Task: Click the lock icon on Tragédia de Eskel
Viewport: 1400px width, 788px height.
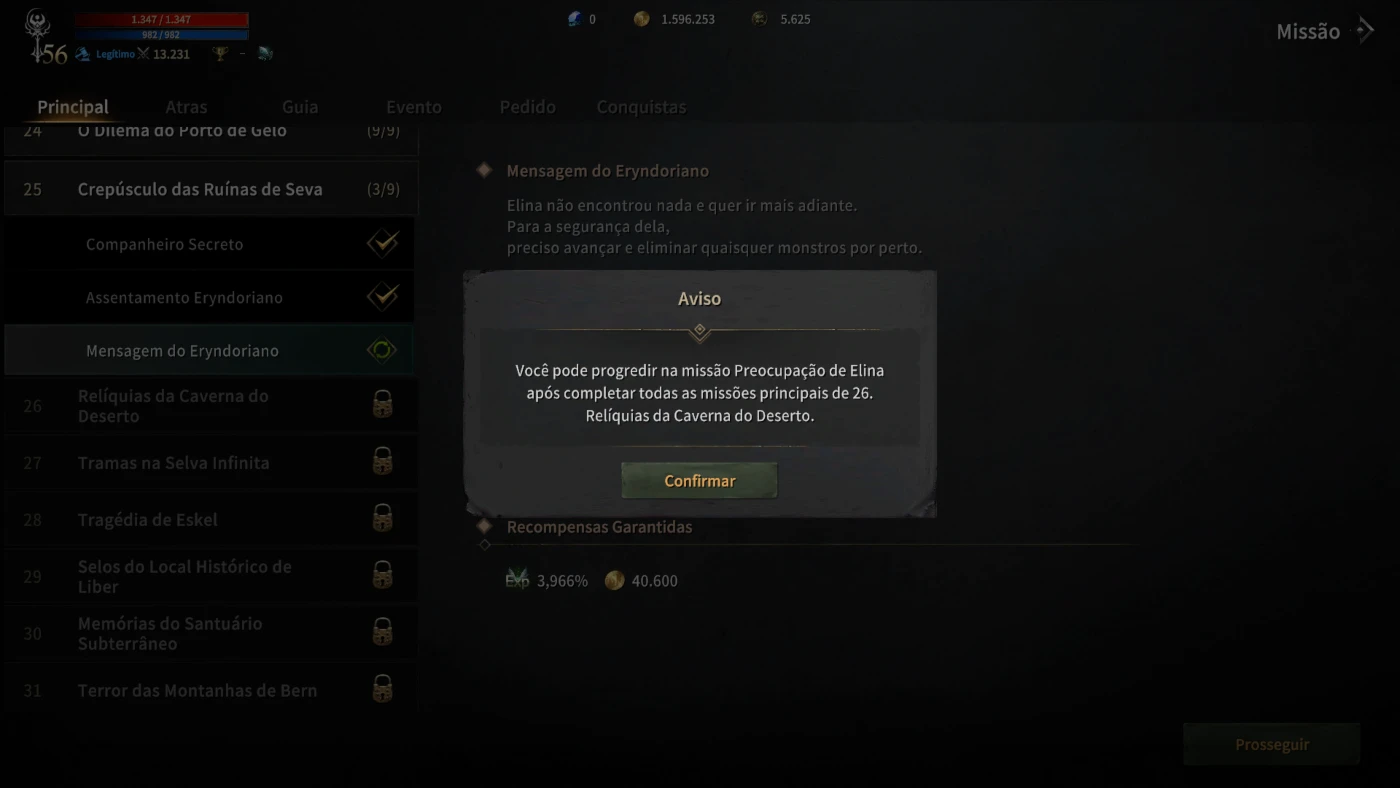Action: tap(382, 518)
